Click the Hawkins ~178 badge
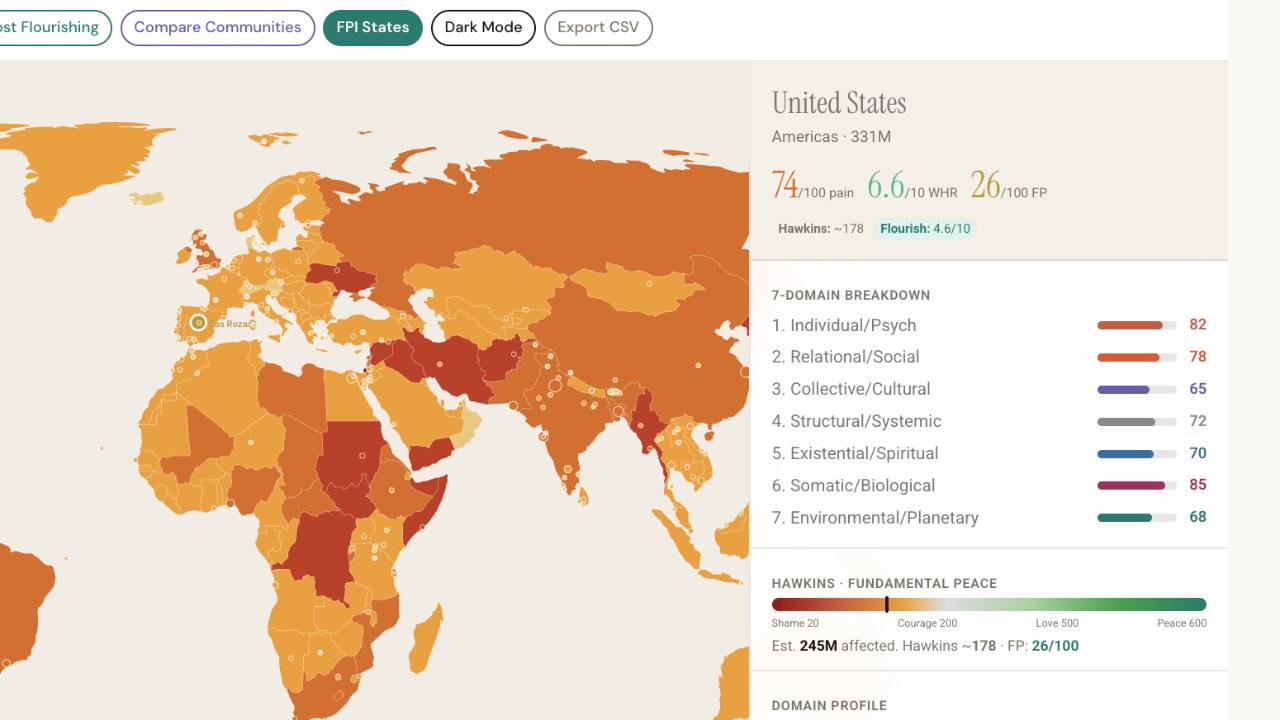1280x720 pixels. [x=821, y=228]
